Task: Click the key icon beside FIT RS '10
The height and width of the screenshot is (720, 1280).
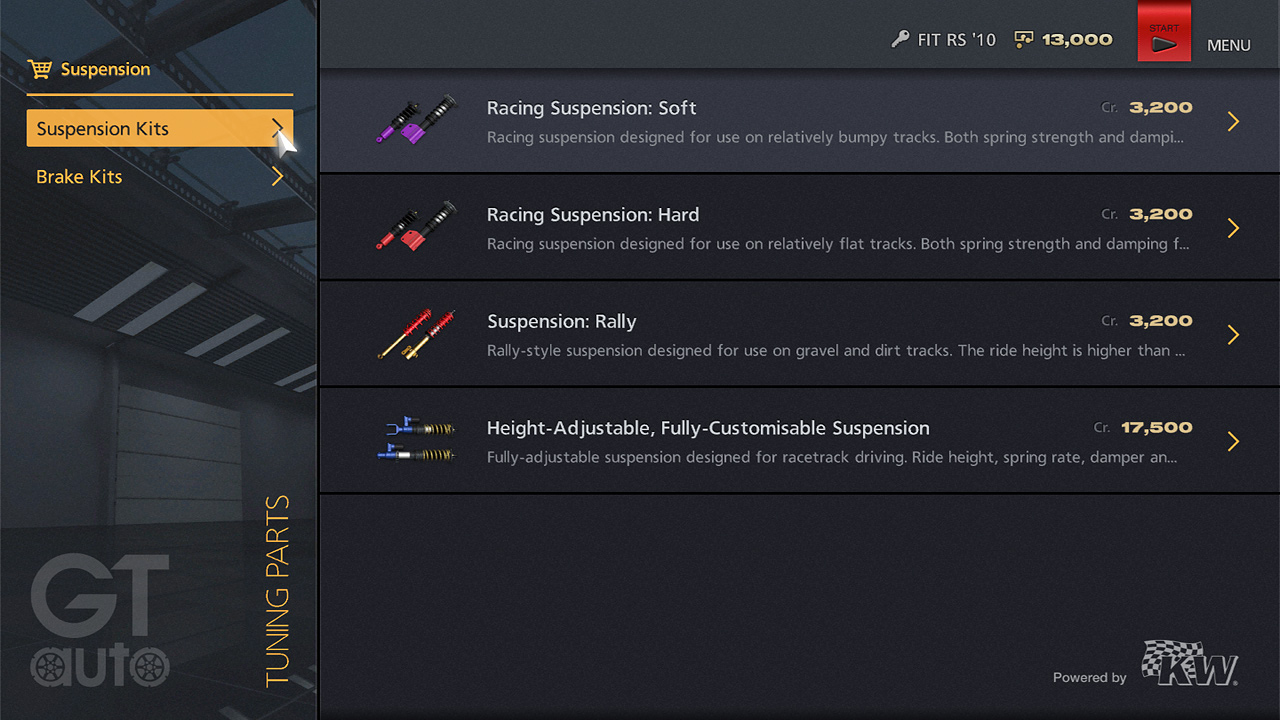Action: pyautogui.click(x=900, y=40)
